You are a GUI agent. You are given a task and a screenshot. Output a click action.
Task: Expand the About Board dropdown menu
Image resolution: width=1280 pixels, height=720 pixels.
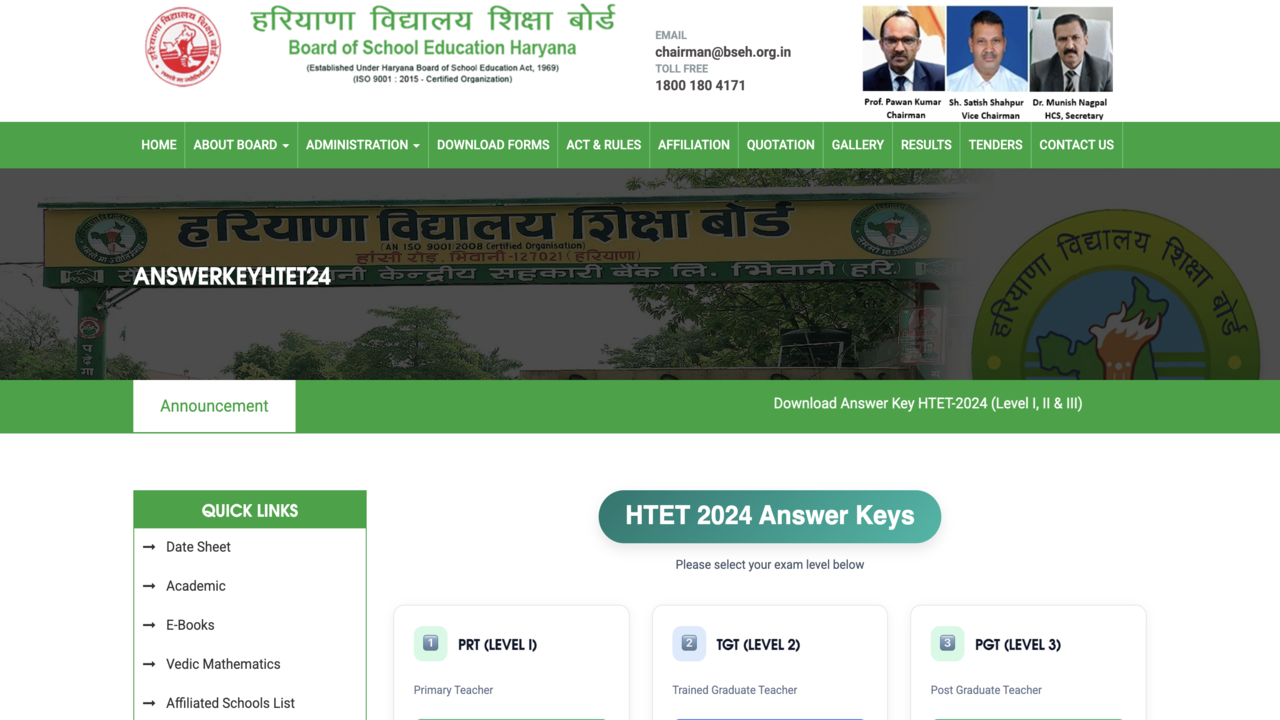pos(241,145)
